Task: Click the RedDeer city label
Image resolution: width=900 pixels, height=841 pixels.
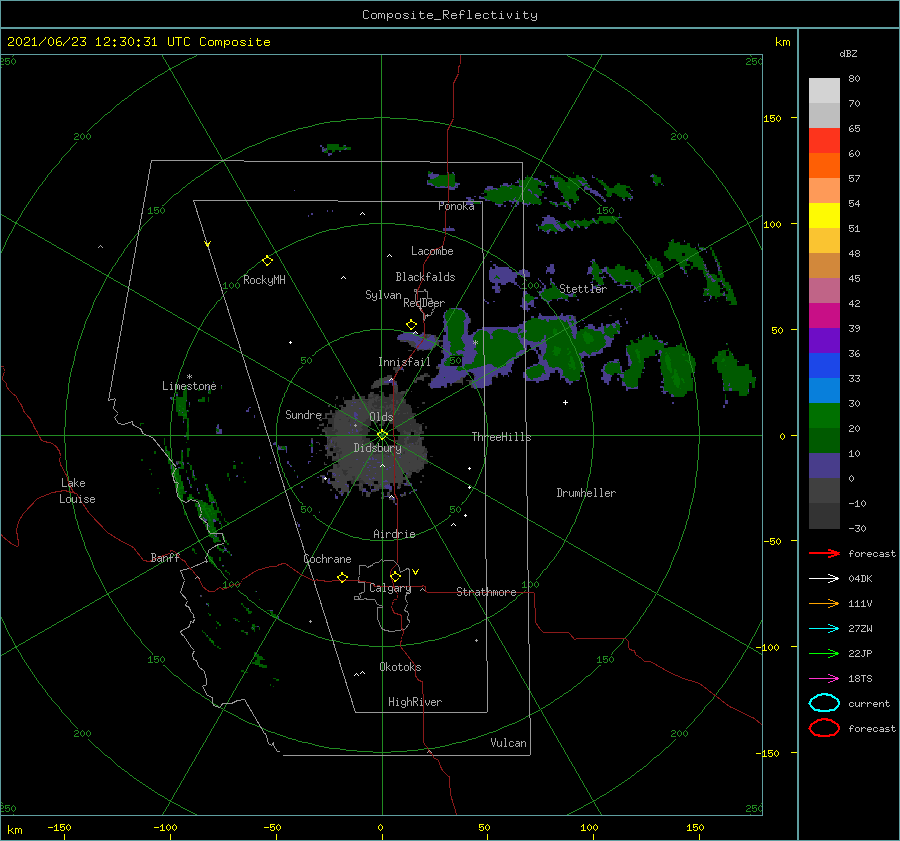Action: (424, 303)
